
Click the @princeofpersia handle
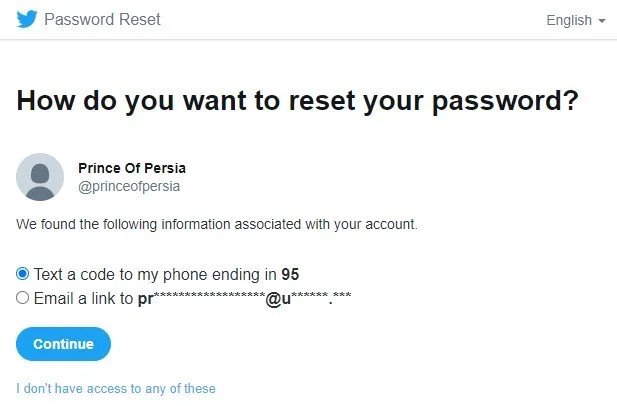[x=129, y=186]
